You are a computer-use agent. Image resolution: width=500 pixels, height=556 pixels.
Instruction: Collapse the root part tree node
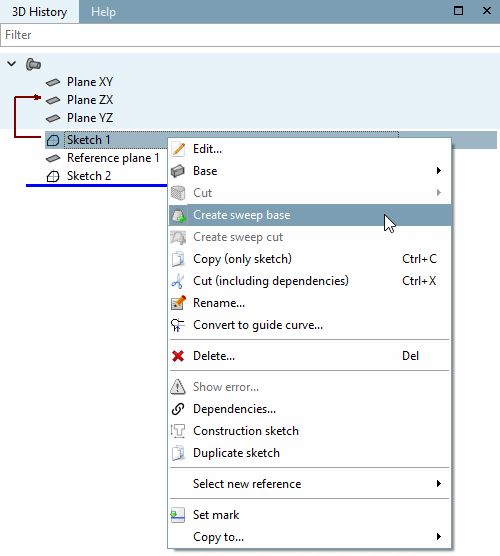tap(12, 64)
